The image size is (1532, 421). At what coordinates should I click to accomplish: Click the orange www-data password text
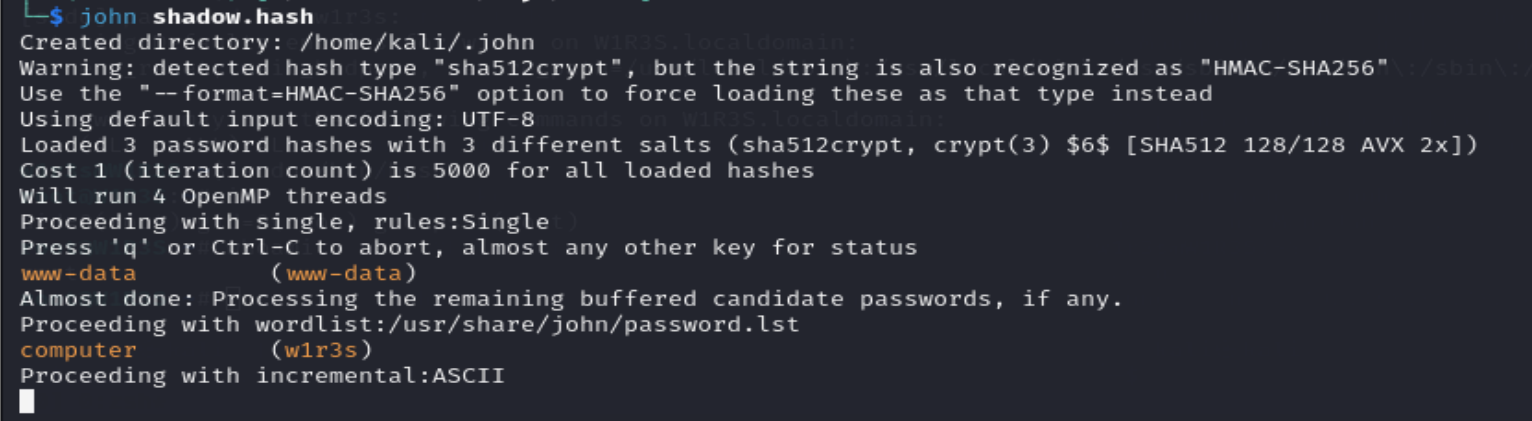click(78, 273)
